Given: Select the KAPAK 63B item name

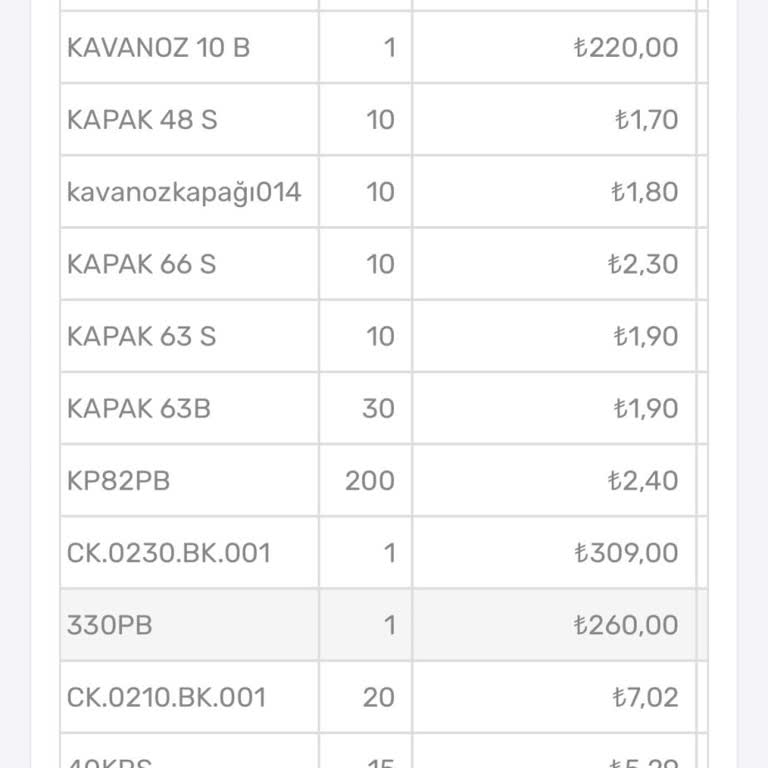Looking at the screenshot, I should [139, 408].
